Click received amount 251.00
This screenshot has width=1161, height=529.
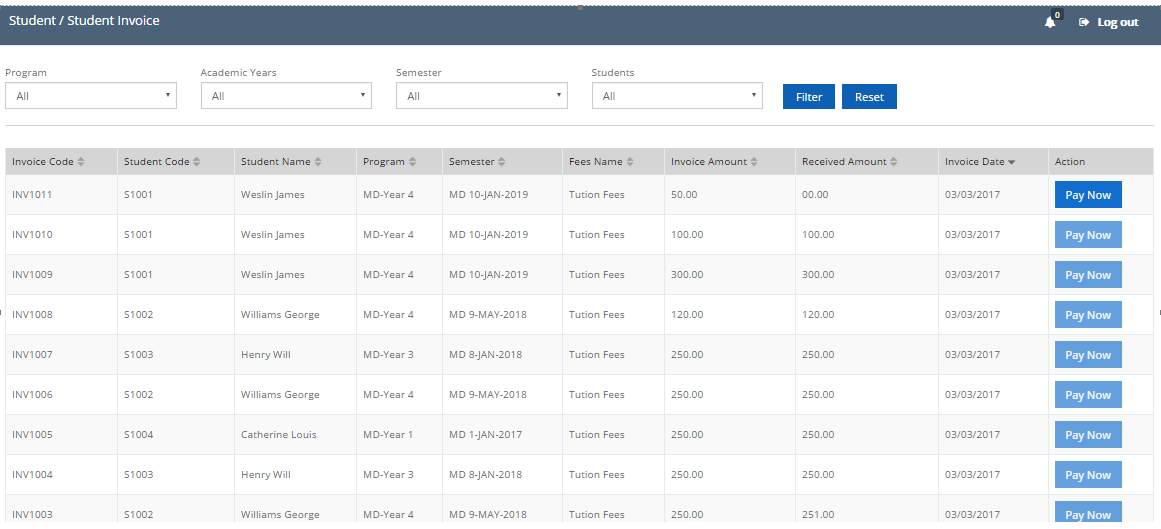(x=818, y=515)
